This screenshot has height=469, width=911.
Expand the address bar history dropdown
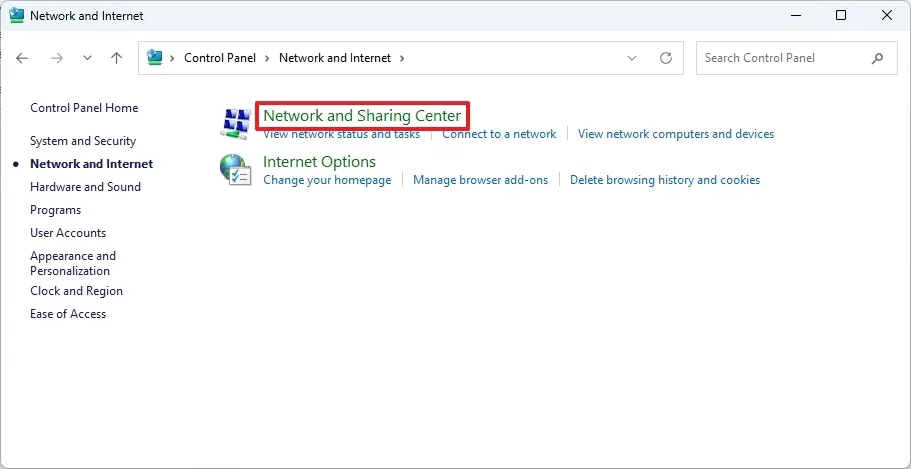(x=632, y=58)
